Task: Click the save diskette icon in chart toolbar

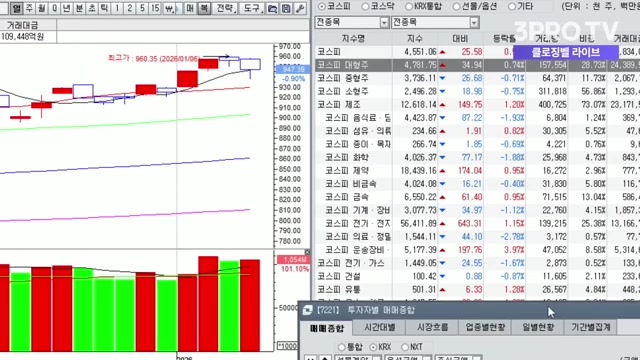Action: [x=286, y=8]
